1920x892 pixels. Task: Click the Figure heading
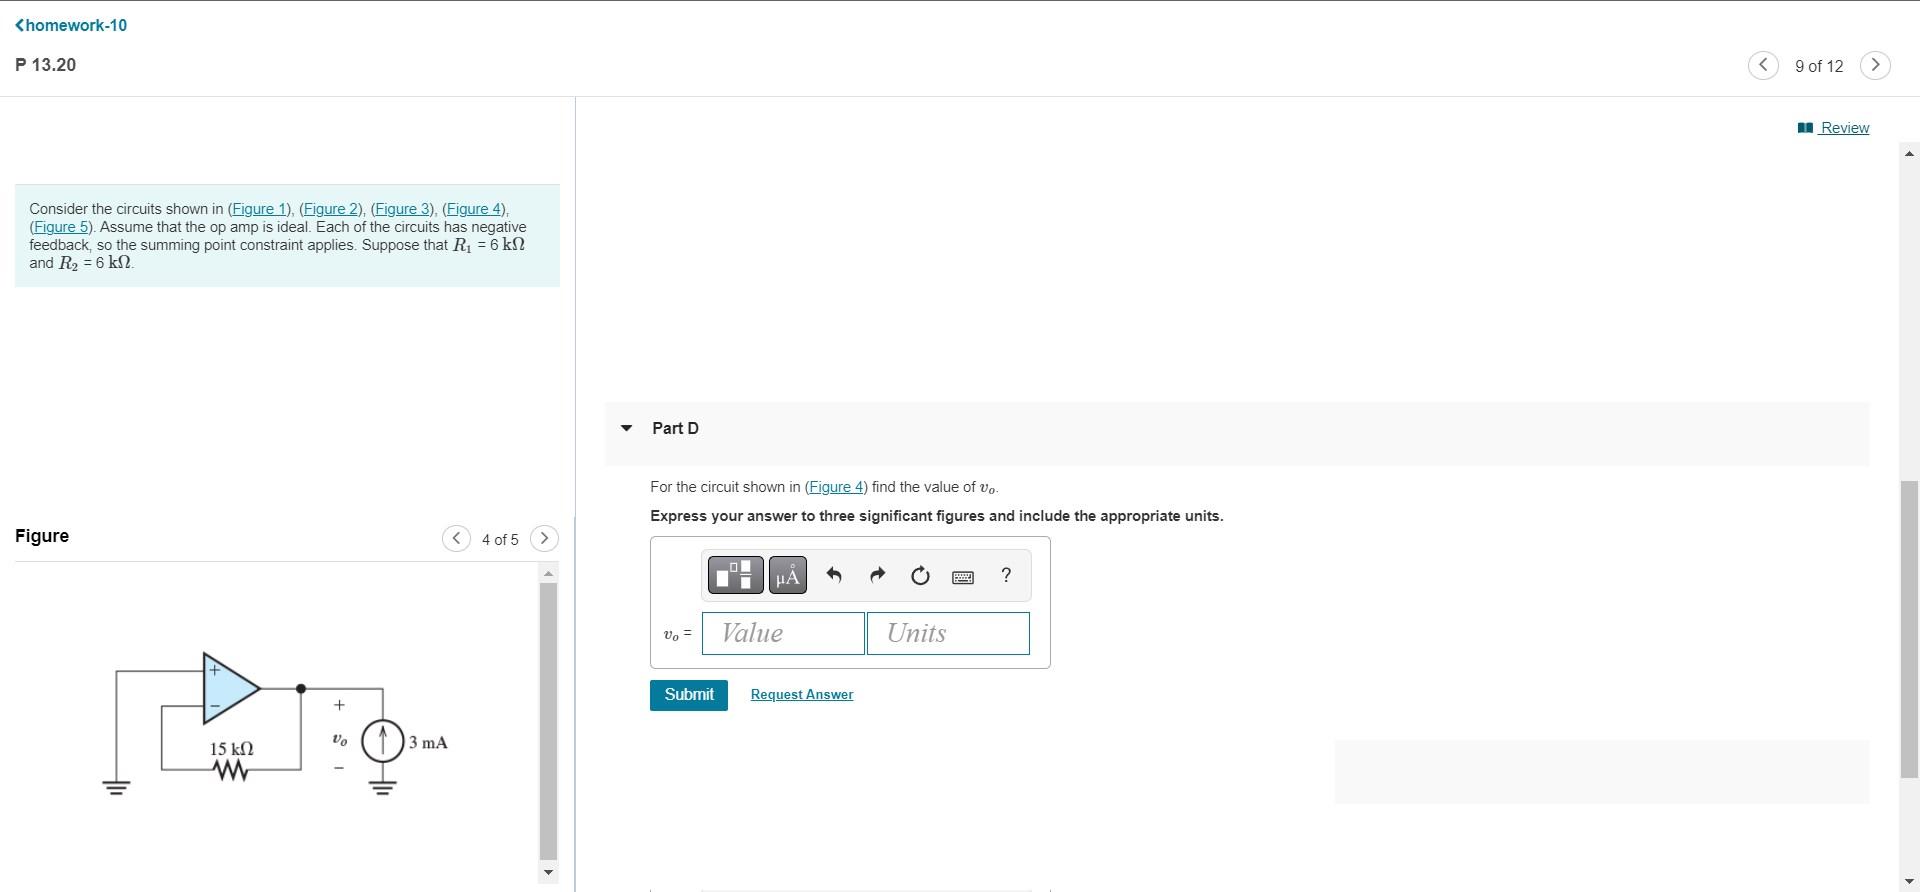coord(42,536)
